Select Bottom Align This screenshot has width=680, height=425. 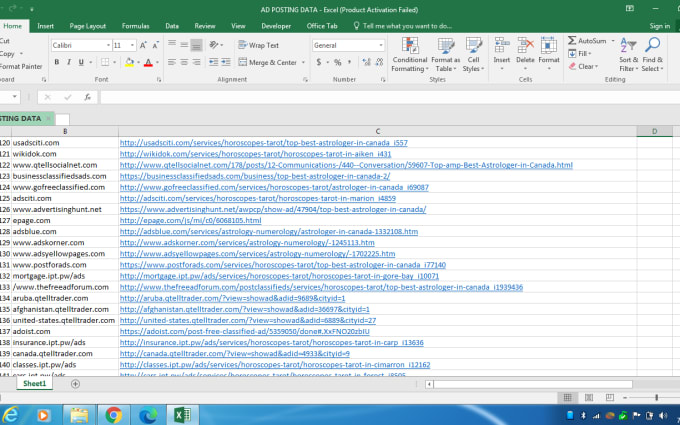[196, 45]
